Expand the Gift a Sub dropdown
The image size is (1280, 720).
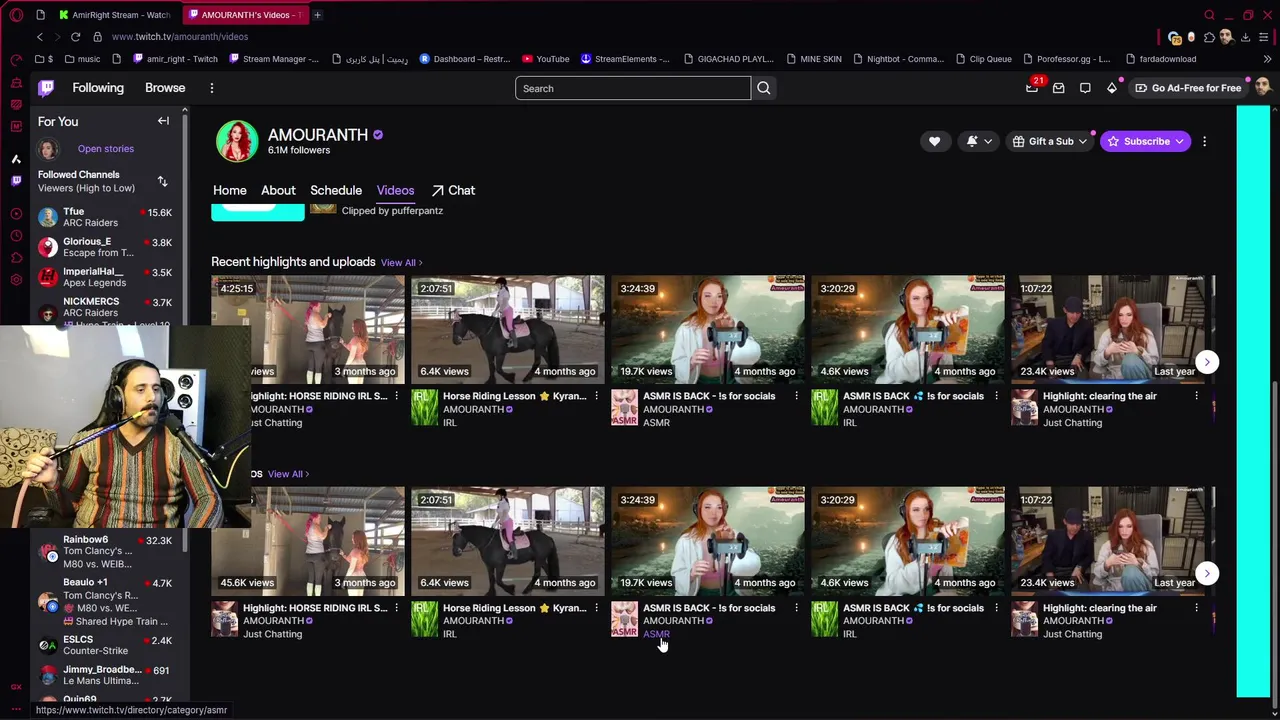click(x=1050, y=141)
